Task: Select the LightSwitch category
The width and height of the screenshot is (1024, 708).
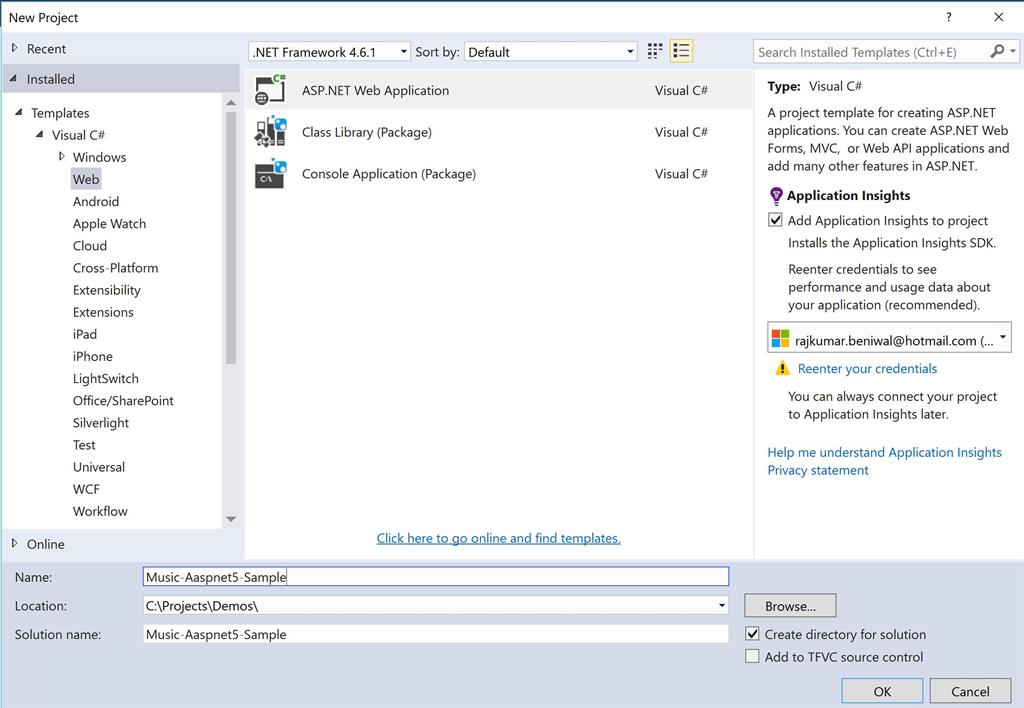Action: pyautogui.click(x=106, y=379)
